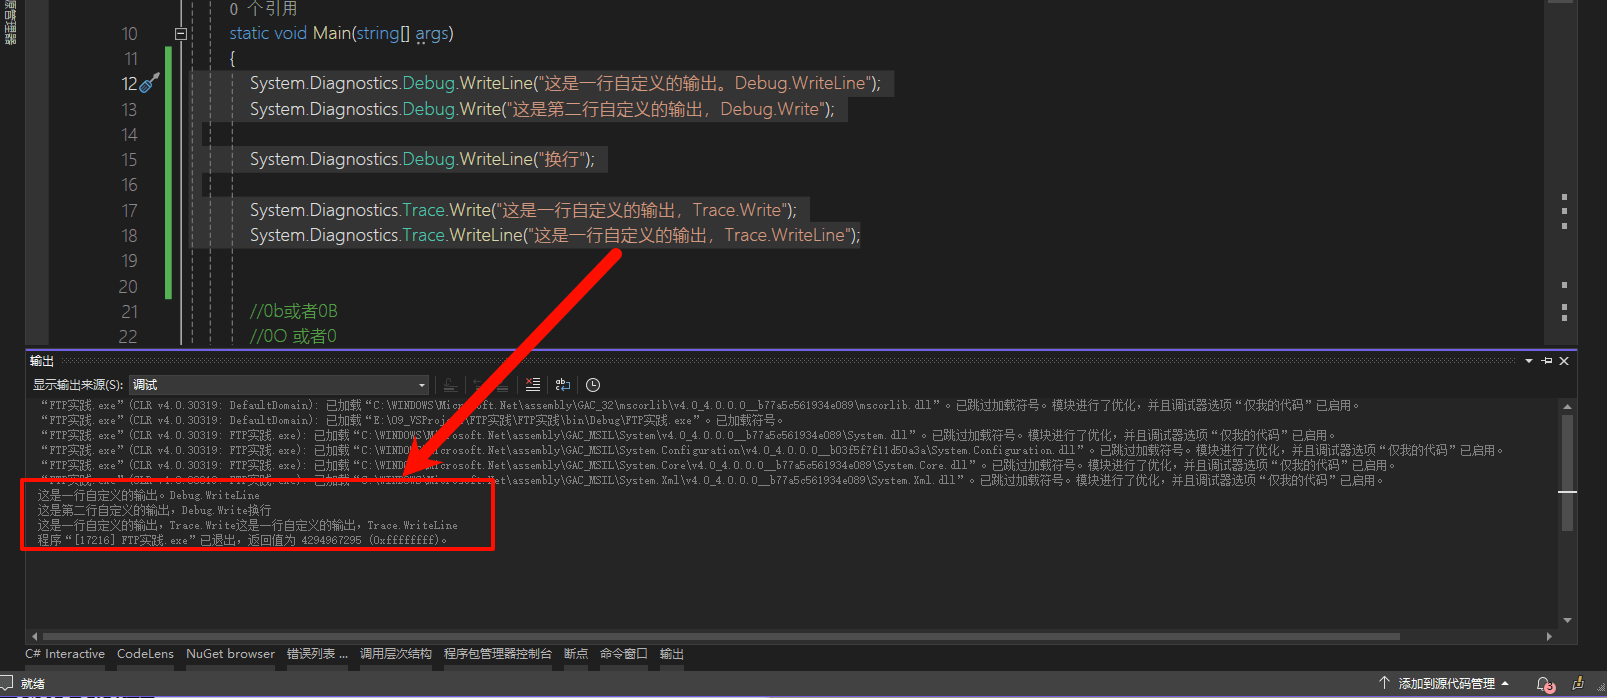This screenshot has height=698, width=1607.
Task: Open the output window position dropdown arrow
Action: pyautogui.click(x=1529, y=361)
